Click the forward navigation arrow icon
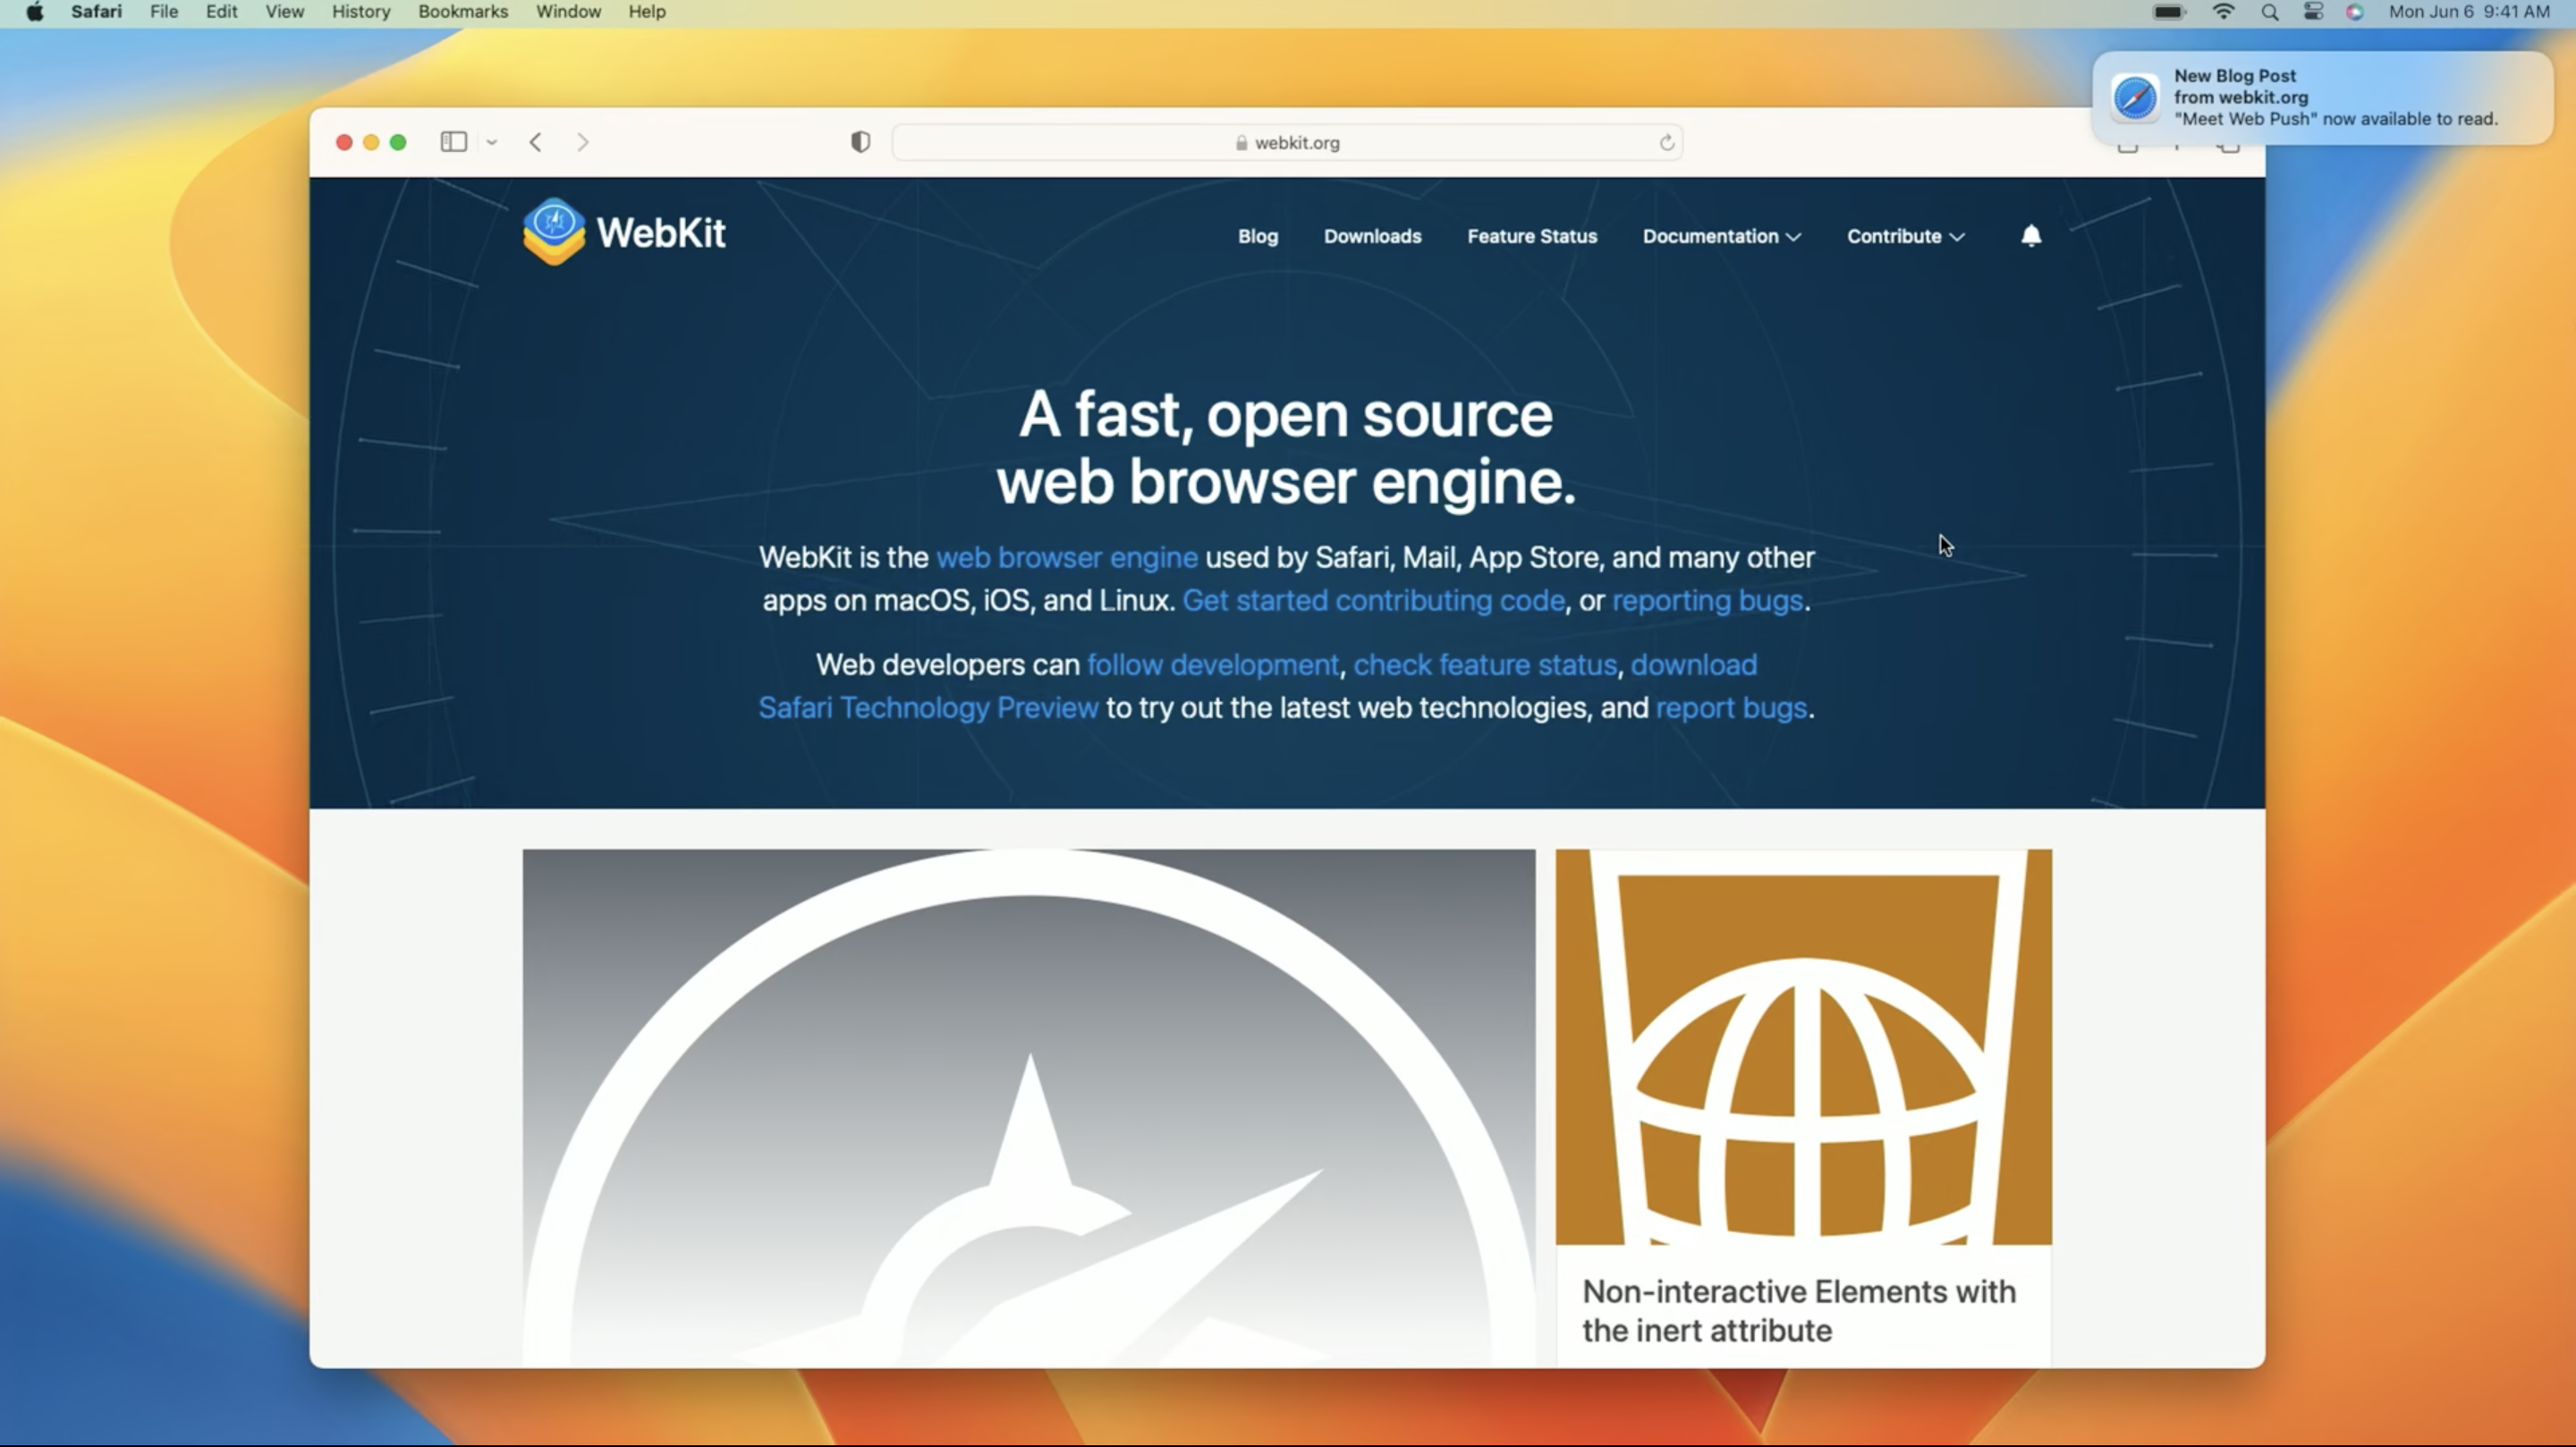This screenshot has width=2576, height=1447. (x=582, y=141)
